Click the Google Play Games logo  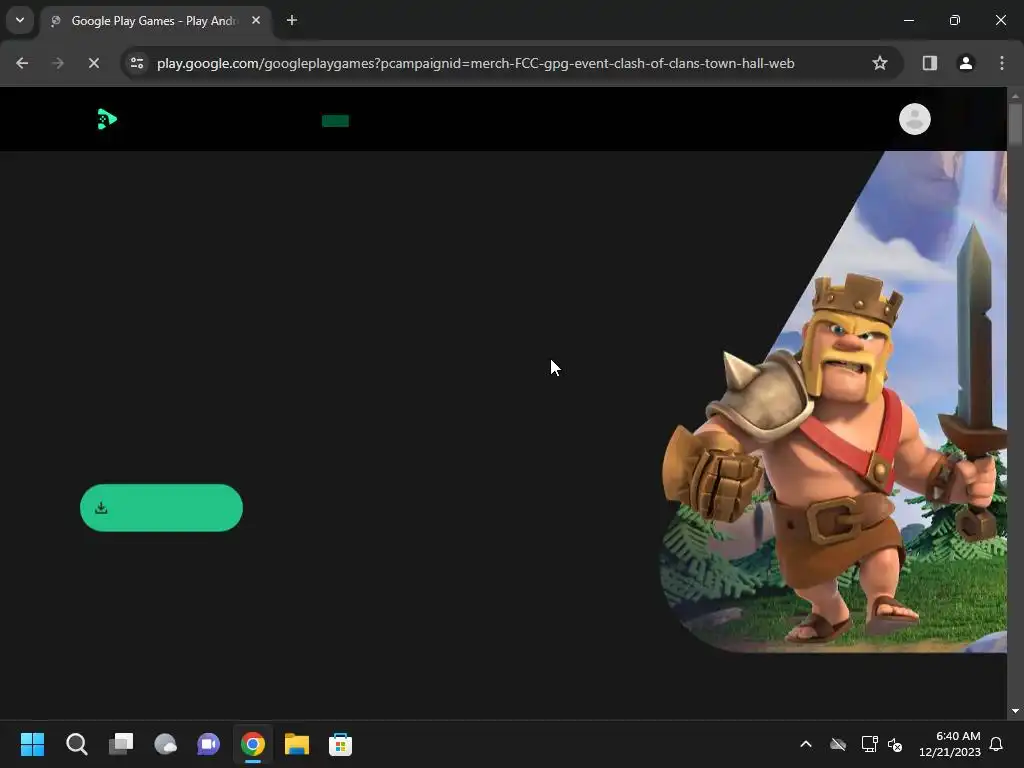point(106,120)
